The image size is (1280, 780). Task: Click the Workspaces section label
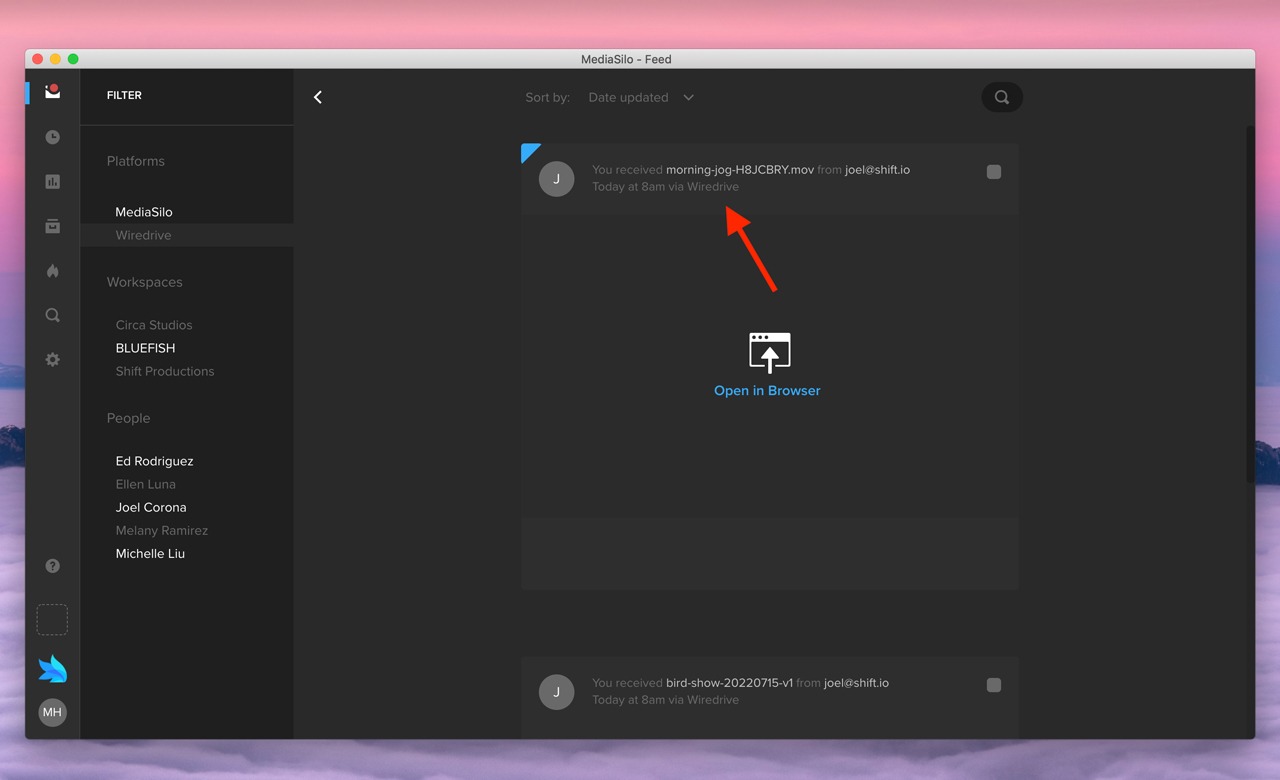point(145,282)
